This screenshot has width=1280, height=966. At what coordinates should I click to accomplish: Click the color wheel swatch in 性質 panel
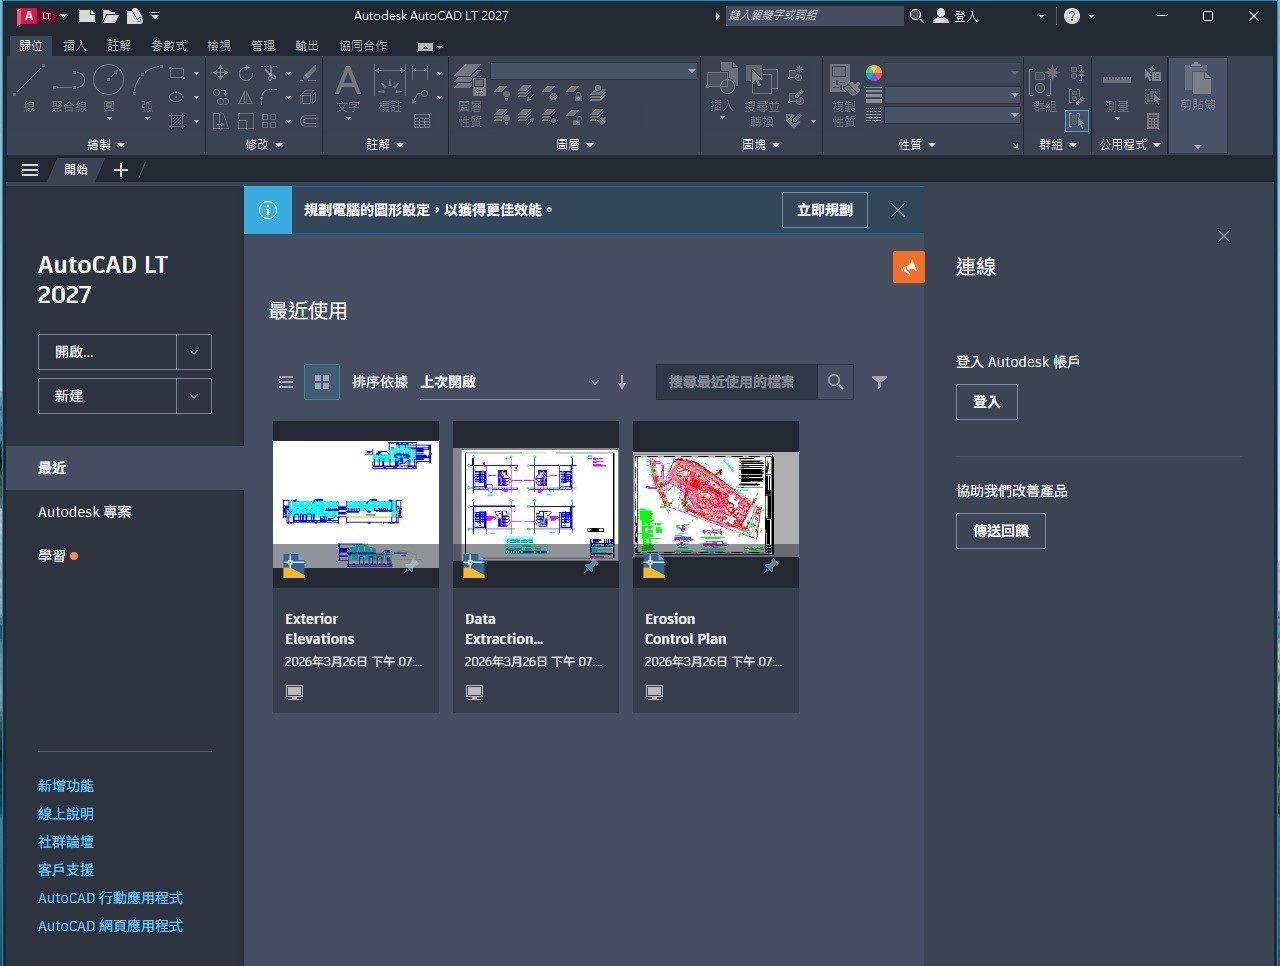click(x=874, y=73)
